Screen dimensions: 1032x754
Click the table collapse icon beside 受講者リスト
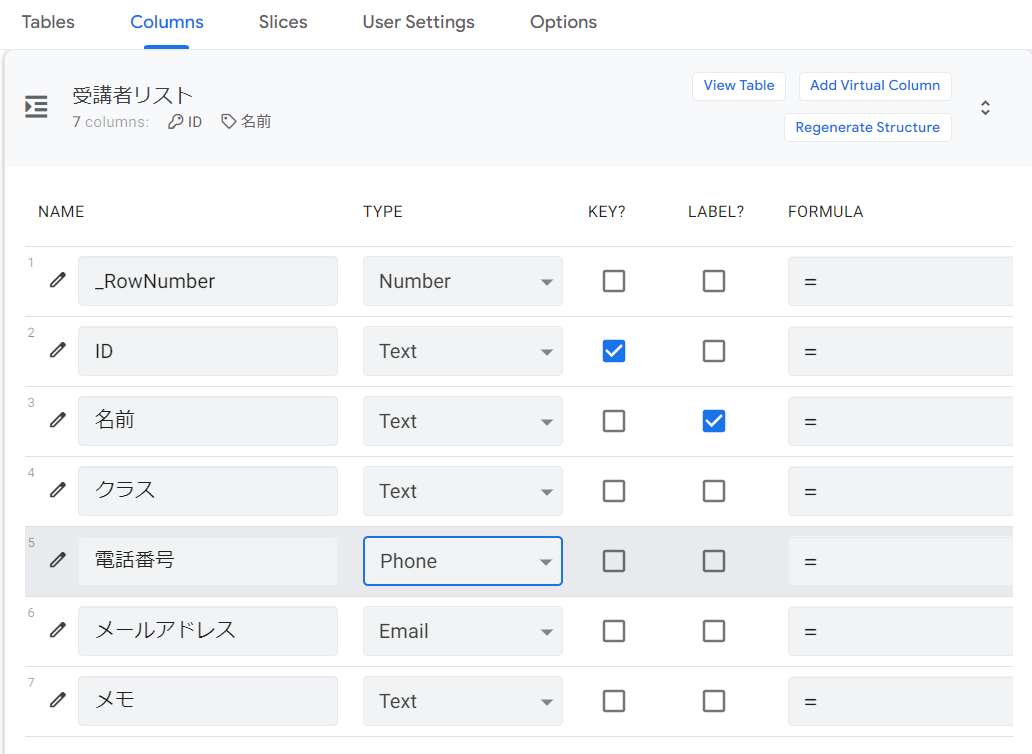36,108
